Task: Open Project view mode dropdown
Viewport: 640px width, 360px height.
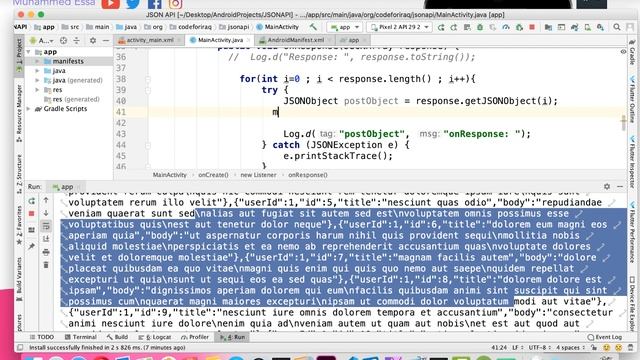Action: point(41,40)
